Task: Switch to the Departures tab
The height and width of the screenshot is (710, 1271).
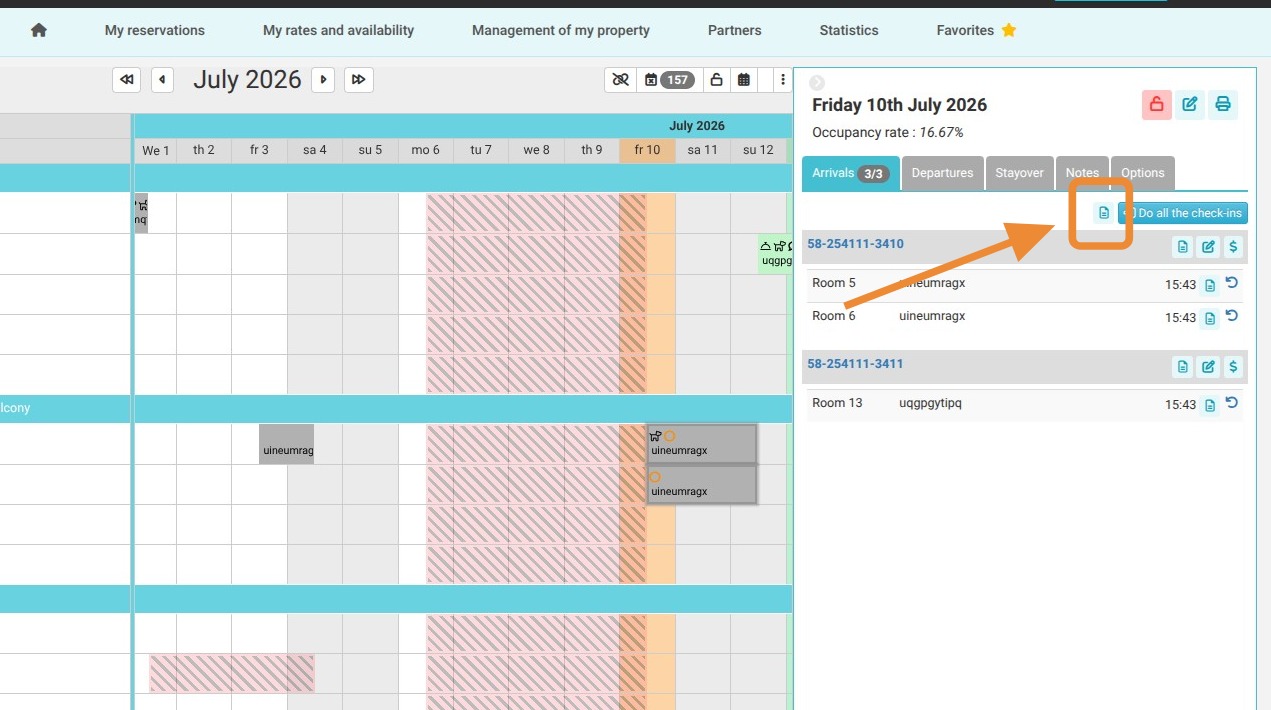Action: (x=942, y=173)
